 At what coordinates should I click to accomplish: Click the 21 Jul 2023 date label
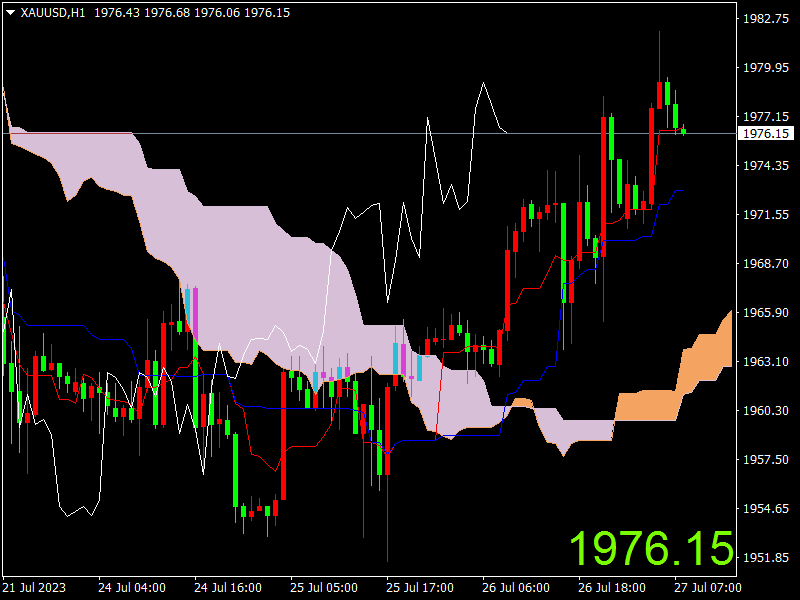pyautogui.click(x=34, y=588)
